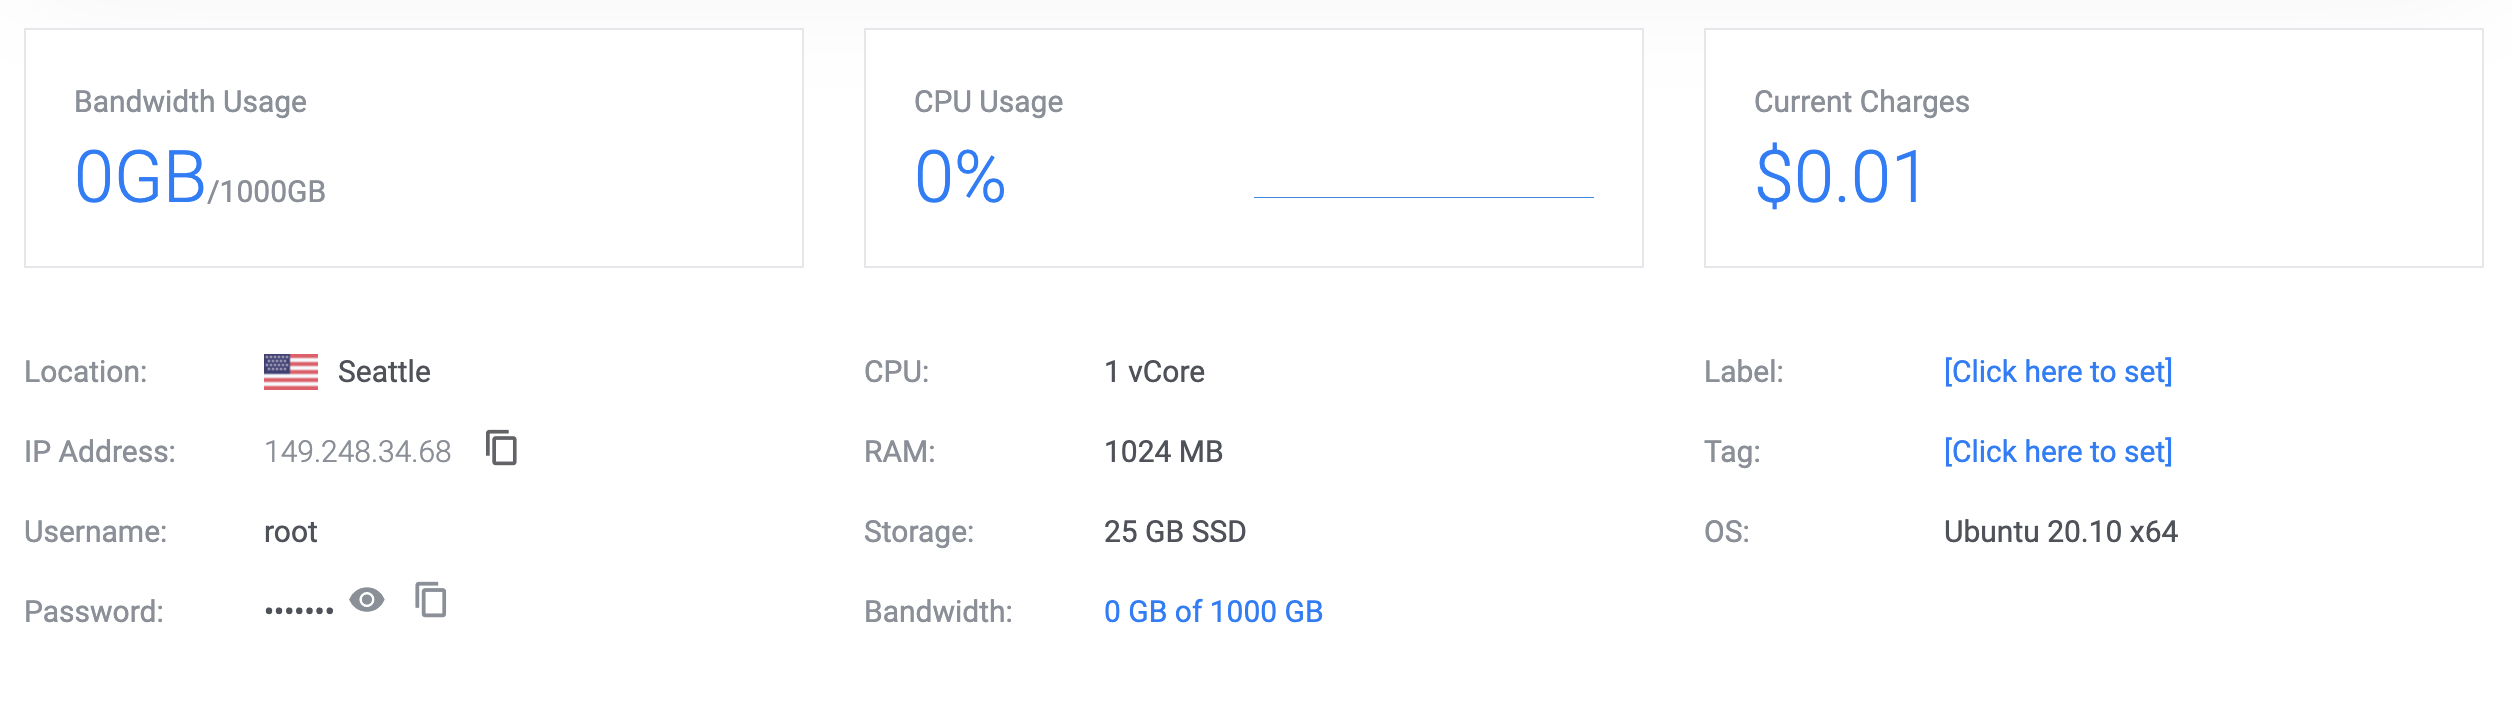Click the CPU usage graph line
This screenshot has width=2512, height=708.
coord(1424,197)
